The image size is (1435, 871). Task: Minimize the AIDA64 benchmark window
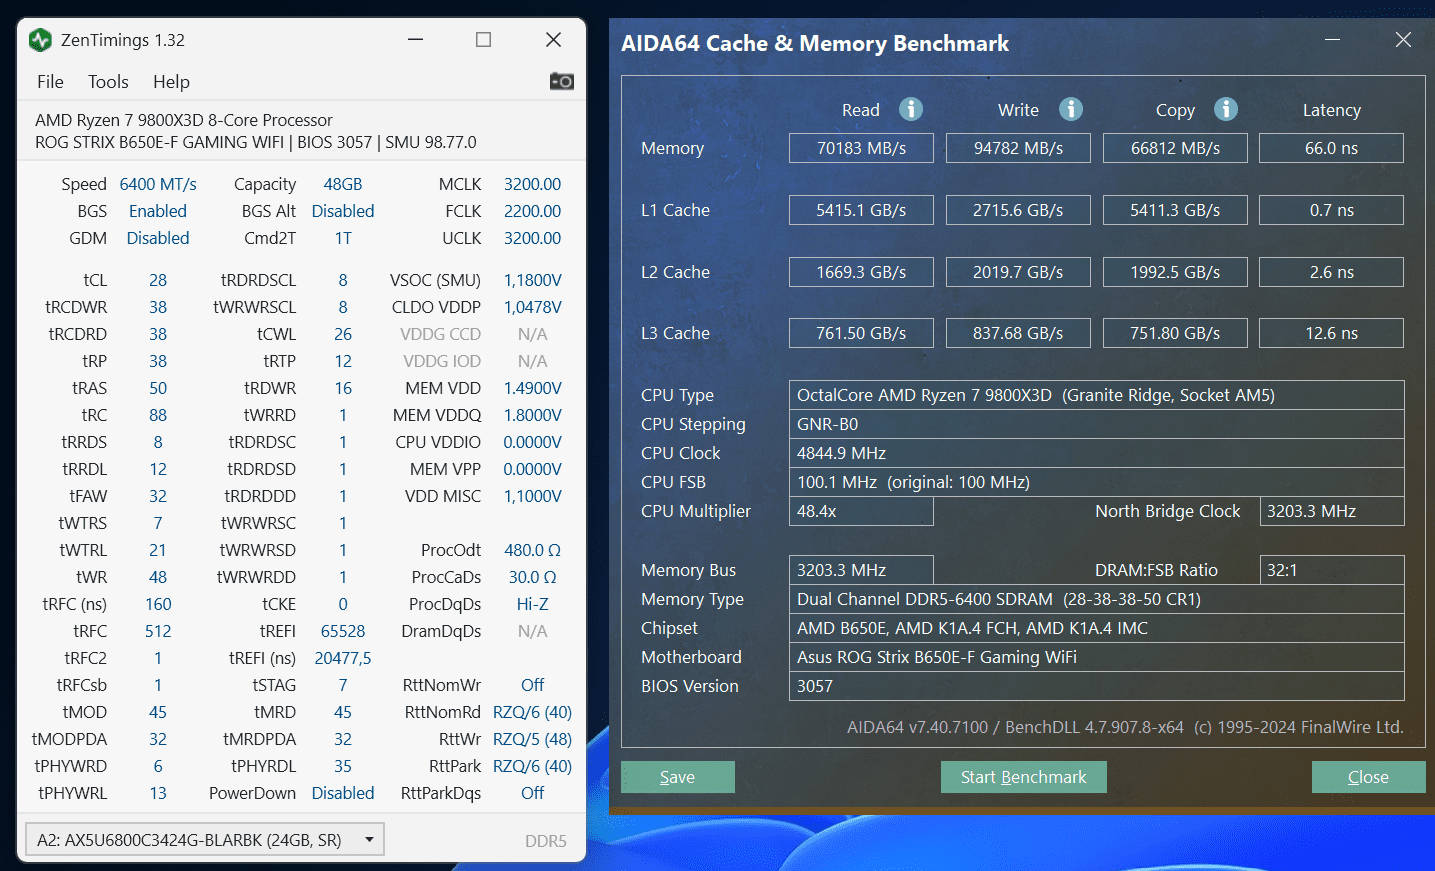click(x=1332, y=40)
